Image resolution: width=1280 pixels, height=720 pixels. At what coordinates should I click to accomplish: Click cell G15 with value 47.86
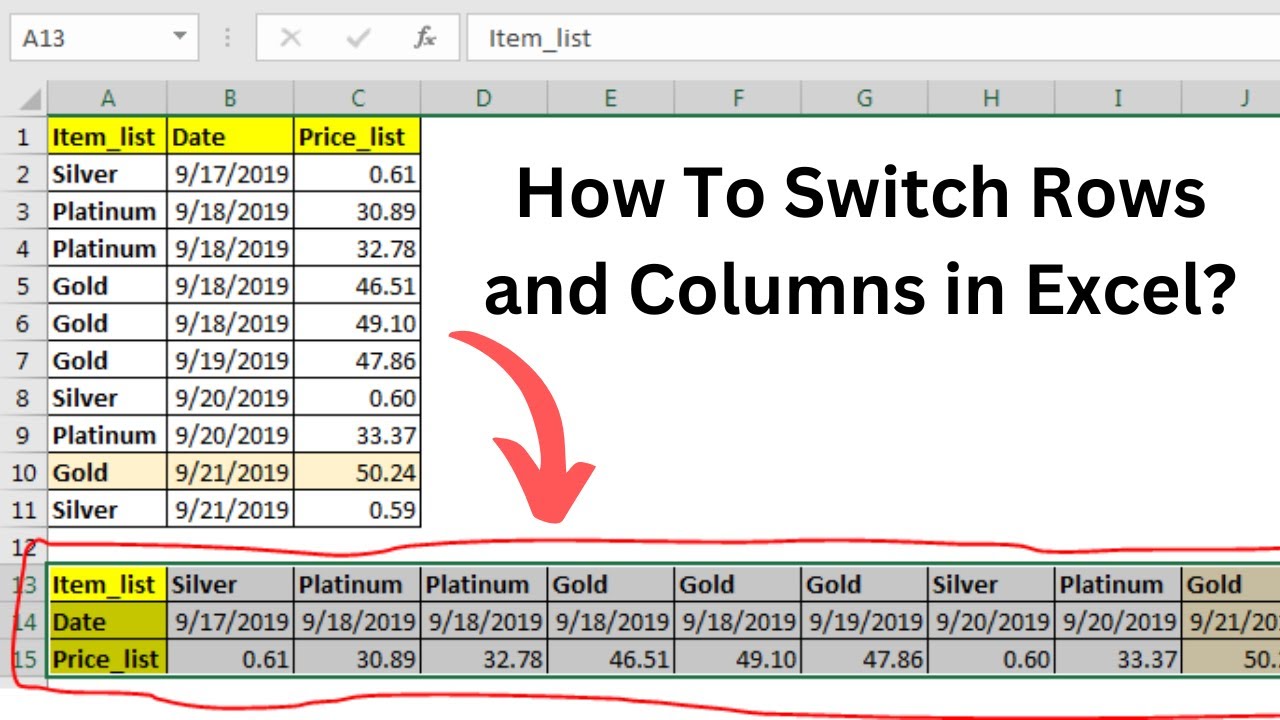864,660
